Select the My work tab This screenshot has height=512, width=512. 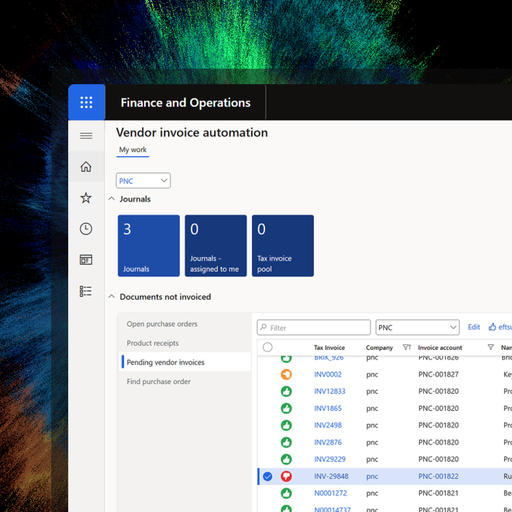(133, 150)
